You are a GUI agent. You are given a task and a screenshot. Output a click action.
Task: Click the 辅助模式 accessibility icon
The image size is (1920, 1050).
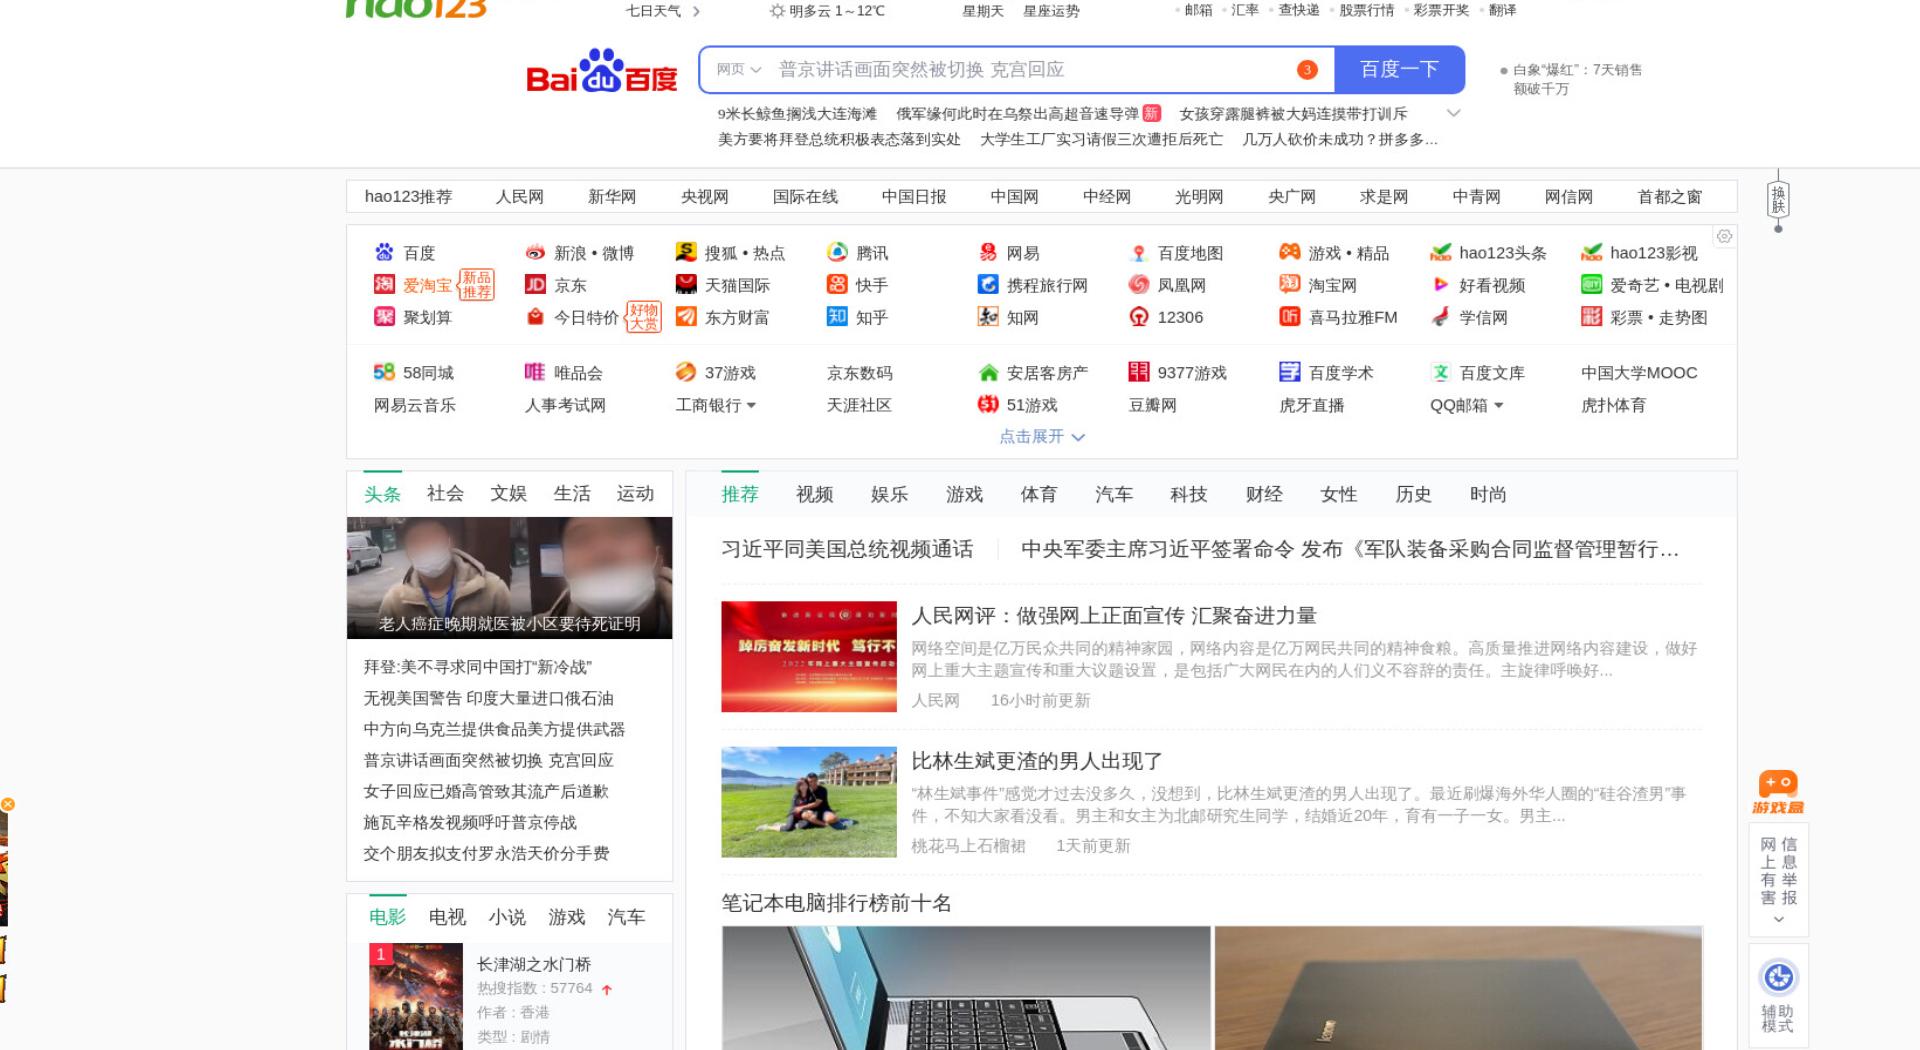[1778, 977]
